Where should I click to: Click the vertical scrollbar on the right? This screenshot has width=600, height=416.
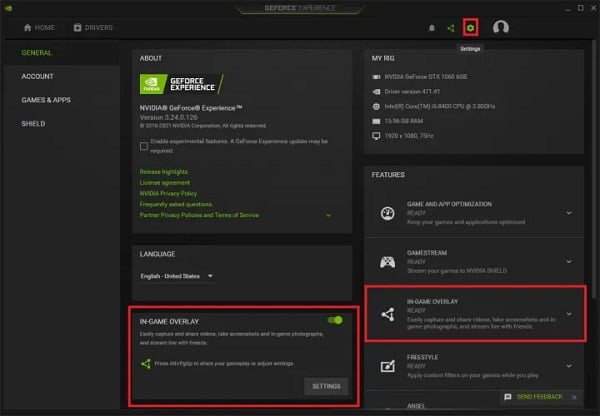(594, 168)
